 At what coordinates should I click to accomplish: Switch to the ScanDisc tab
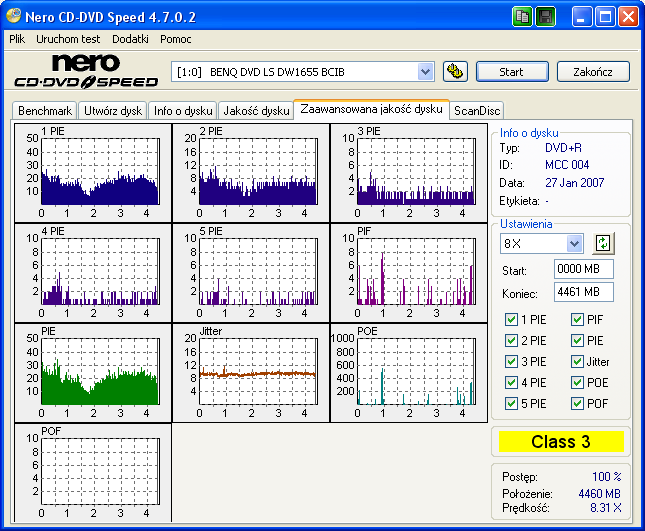click(477, 111)
